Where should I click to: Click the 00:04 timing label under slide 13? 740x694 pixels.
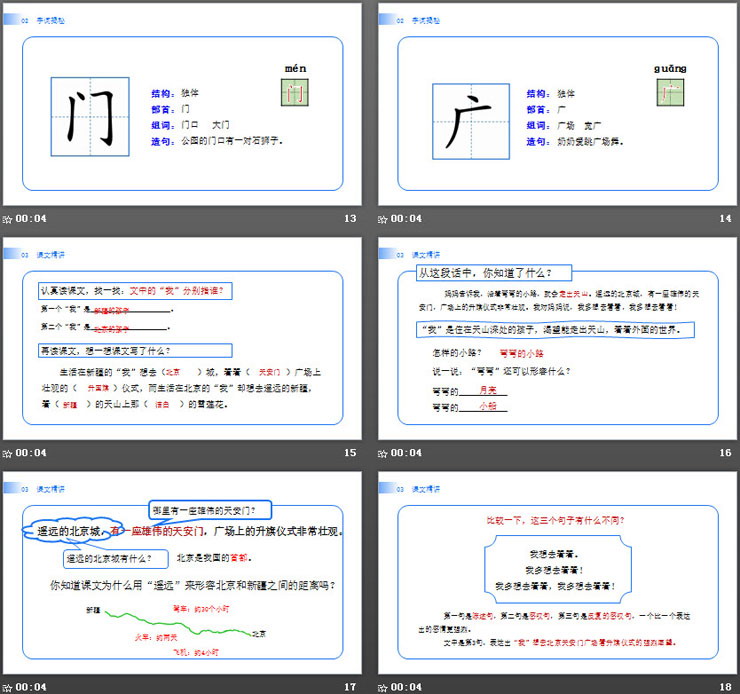tap(31, 219)
